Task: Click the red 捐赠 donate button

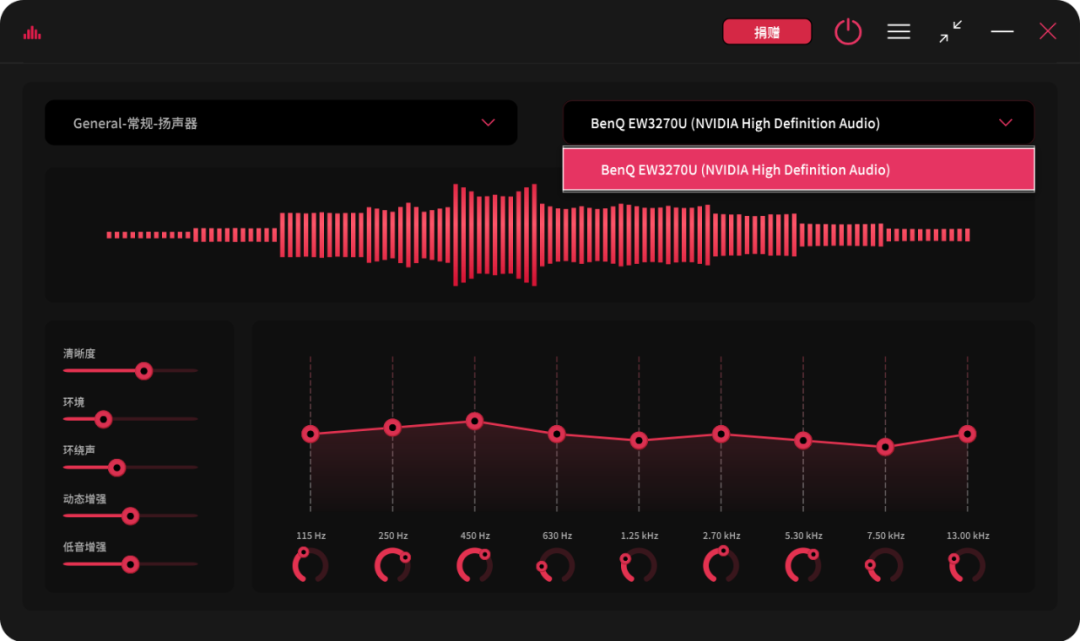Action: tap(767, 32)
